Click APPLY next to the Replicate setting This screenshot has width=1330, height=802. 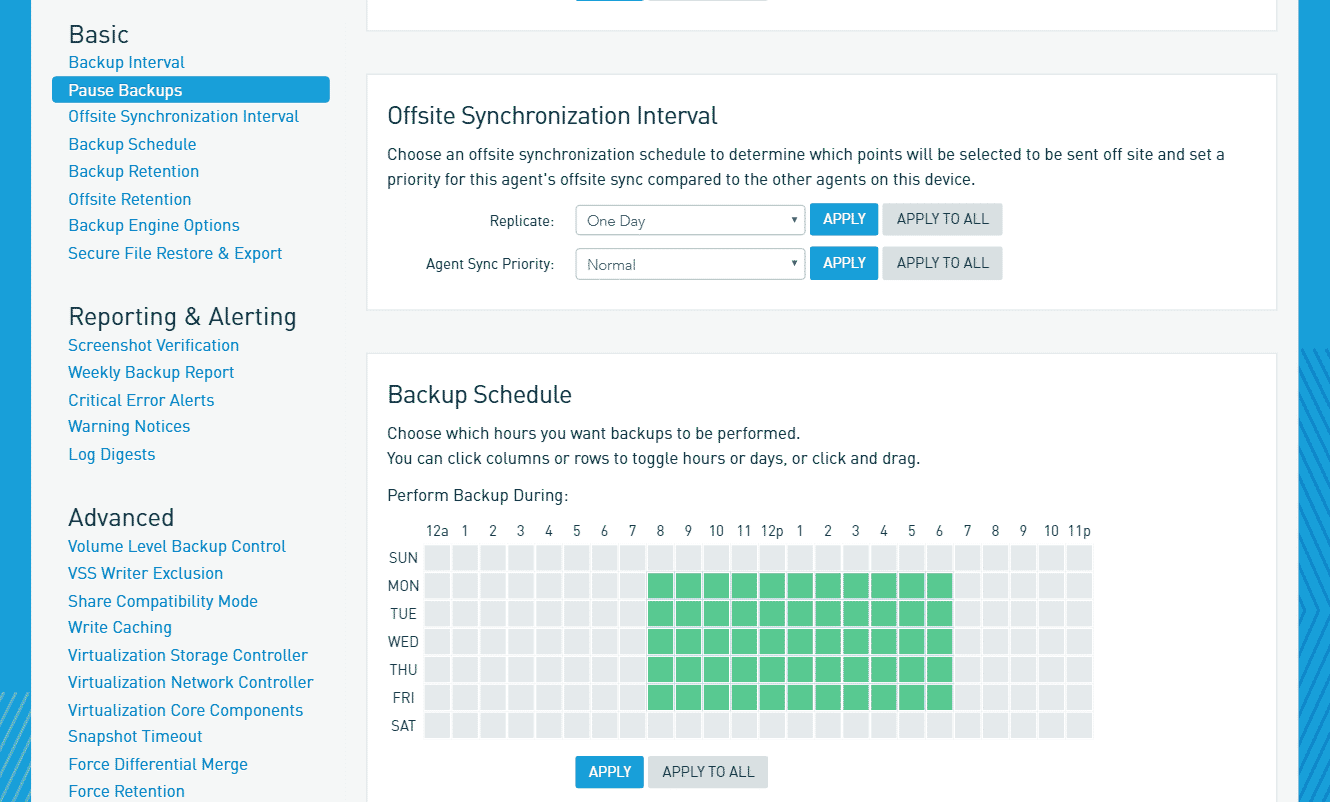point(843,219)
